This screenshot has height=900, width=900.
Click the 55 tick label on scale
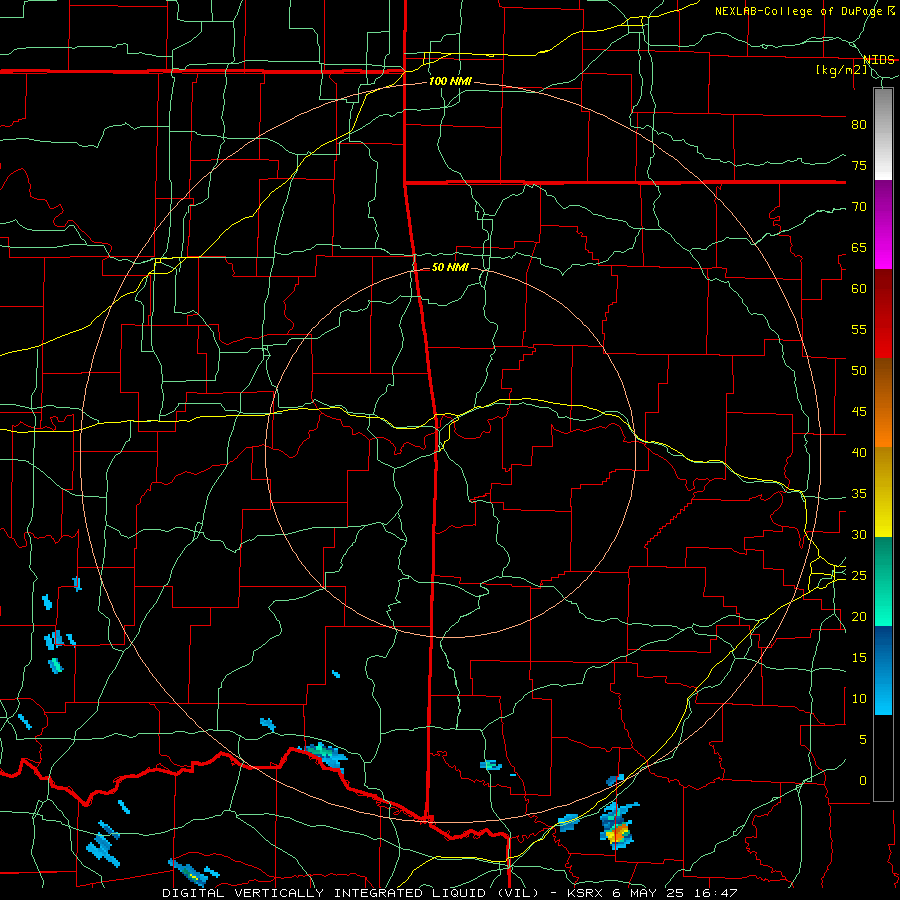coord(859,329)
